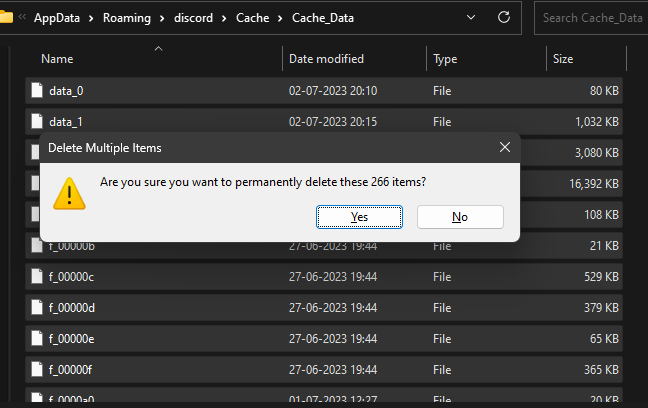Click the refresh icon in address bar
The height and width of the screenshot is (408, 648).
[x=503, y=17]
